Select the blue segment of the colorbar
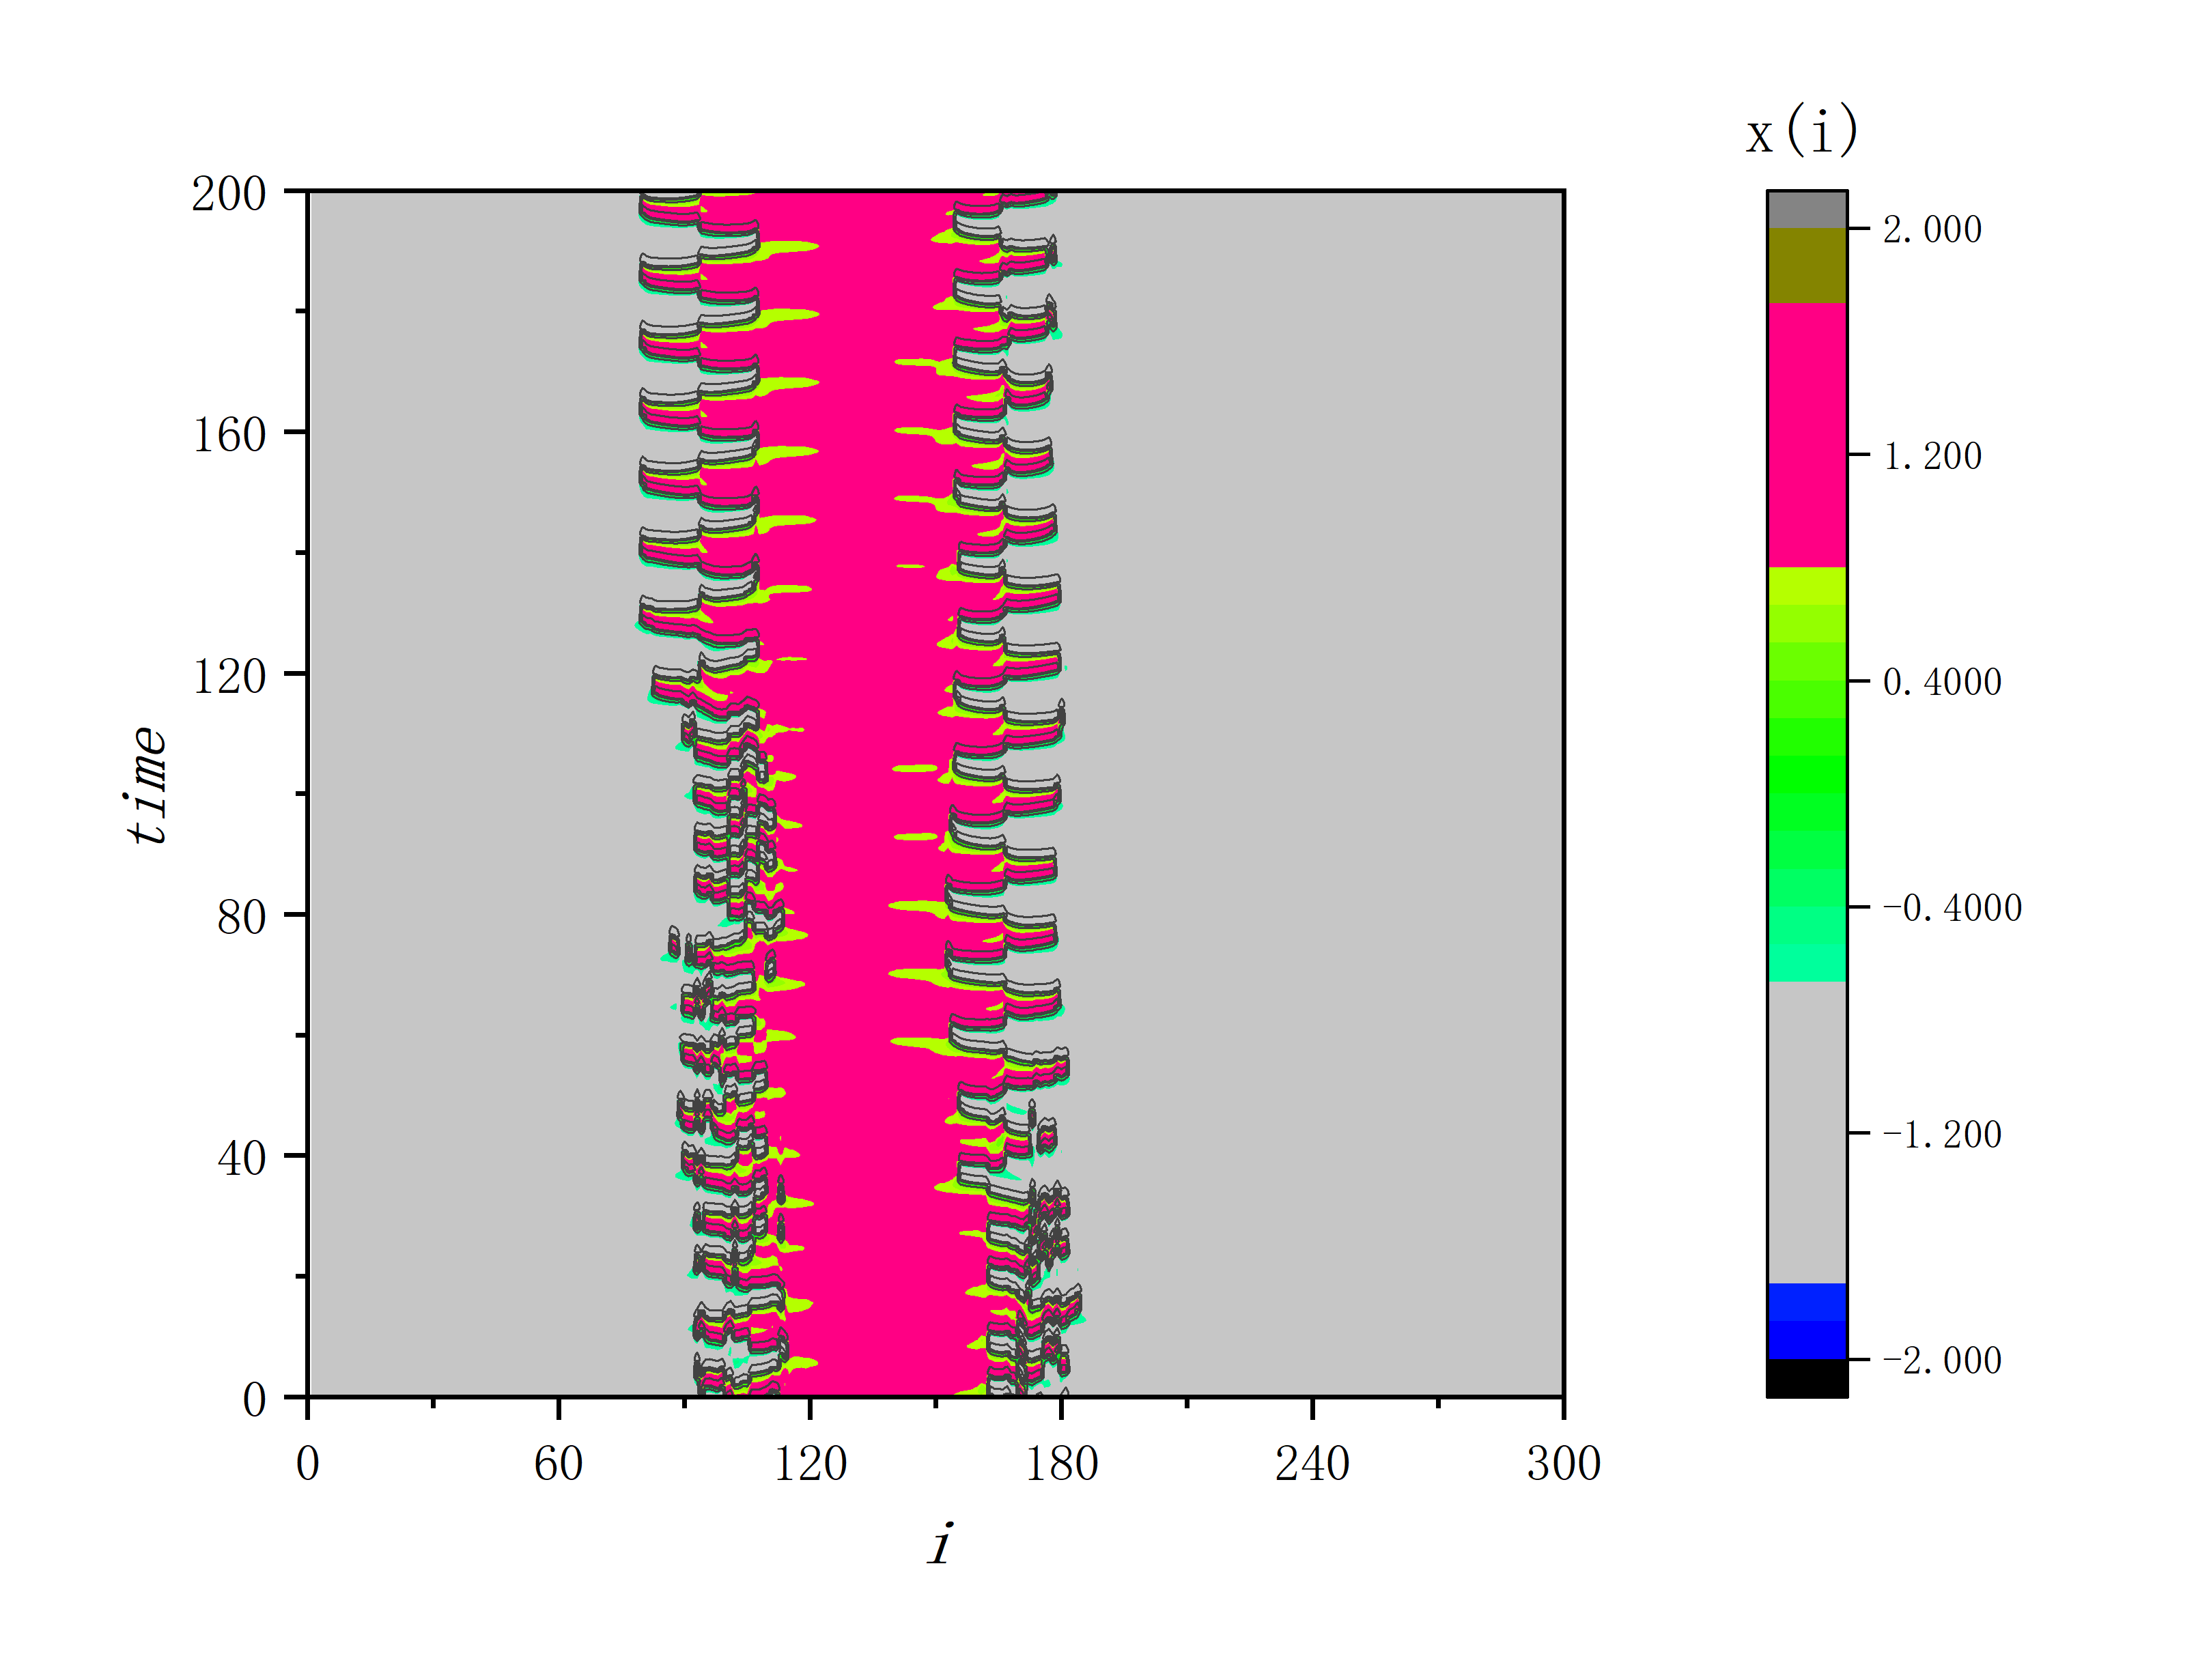The width and height of the screenshot is (2196, 1680). [x=1807, y=1321]
